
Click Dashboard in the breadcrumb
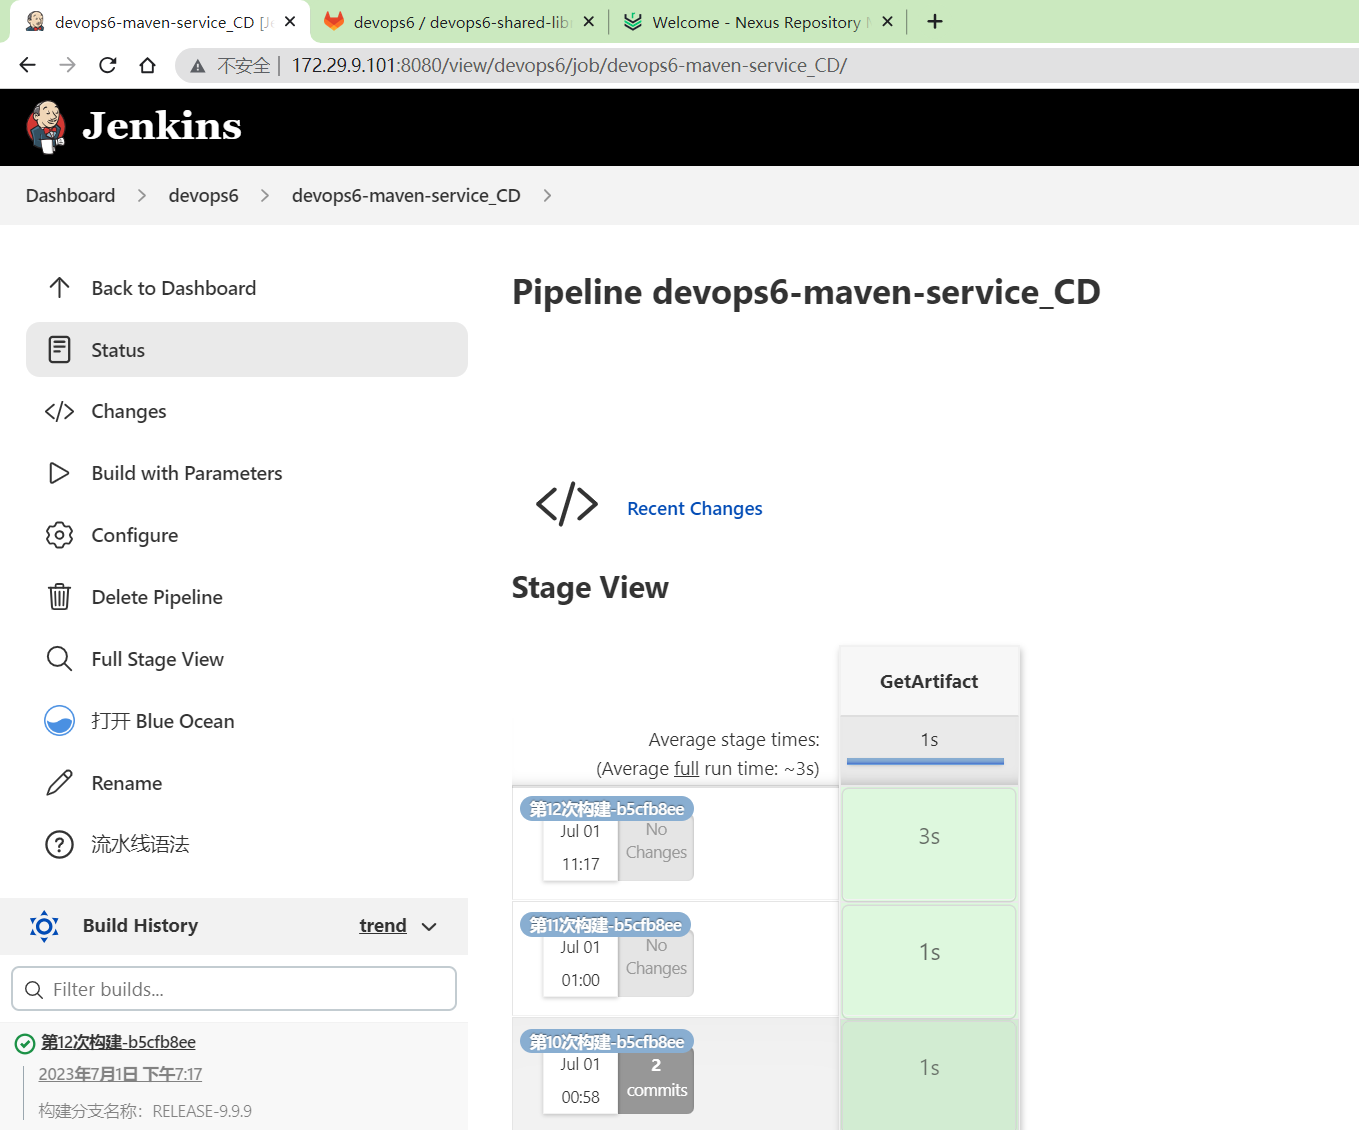tap(70, 195)
